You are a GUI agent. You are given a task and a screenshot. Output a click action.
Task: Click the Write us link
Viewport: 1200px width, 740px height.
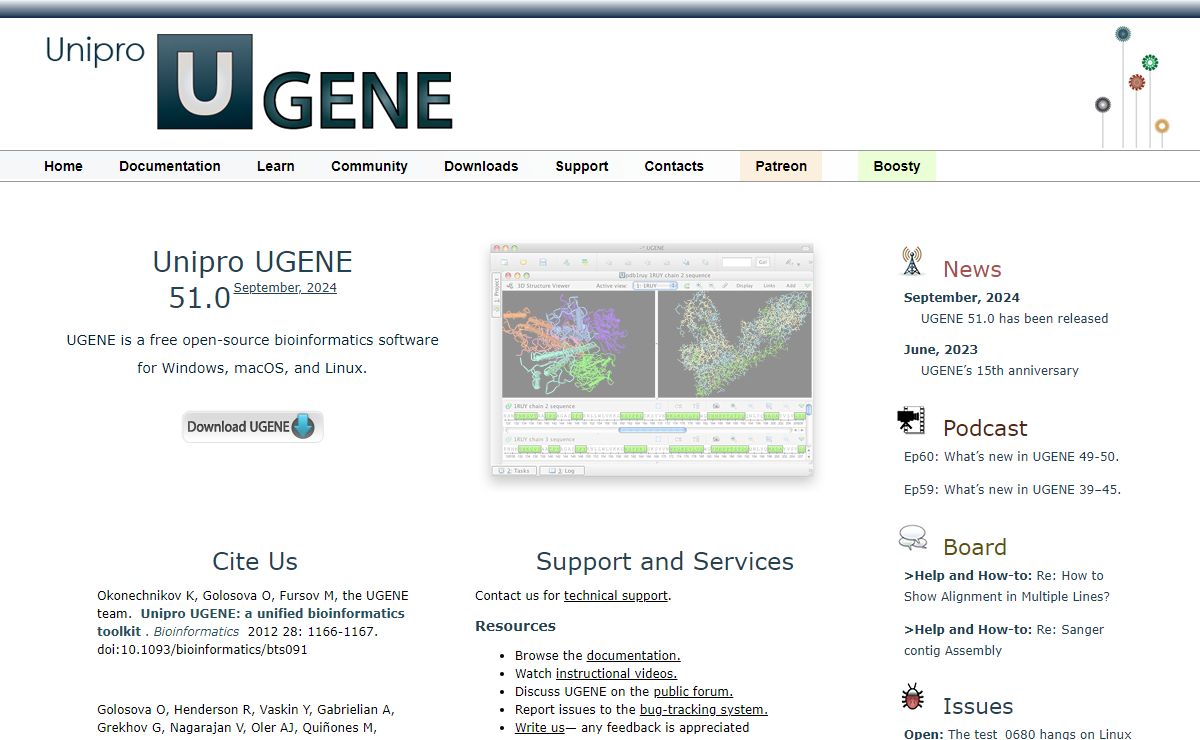(540, 727)
